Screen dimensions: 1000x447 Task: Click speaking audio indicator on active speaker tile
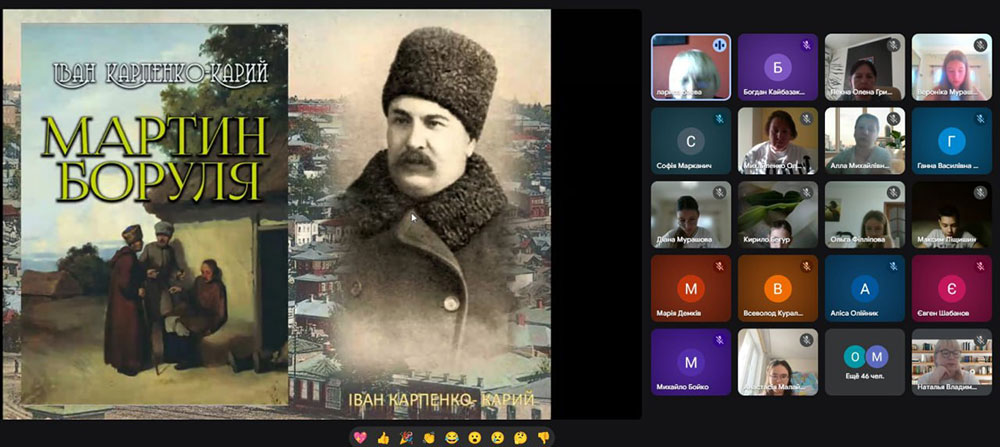click(x=720, y=45)
